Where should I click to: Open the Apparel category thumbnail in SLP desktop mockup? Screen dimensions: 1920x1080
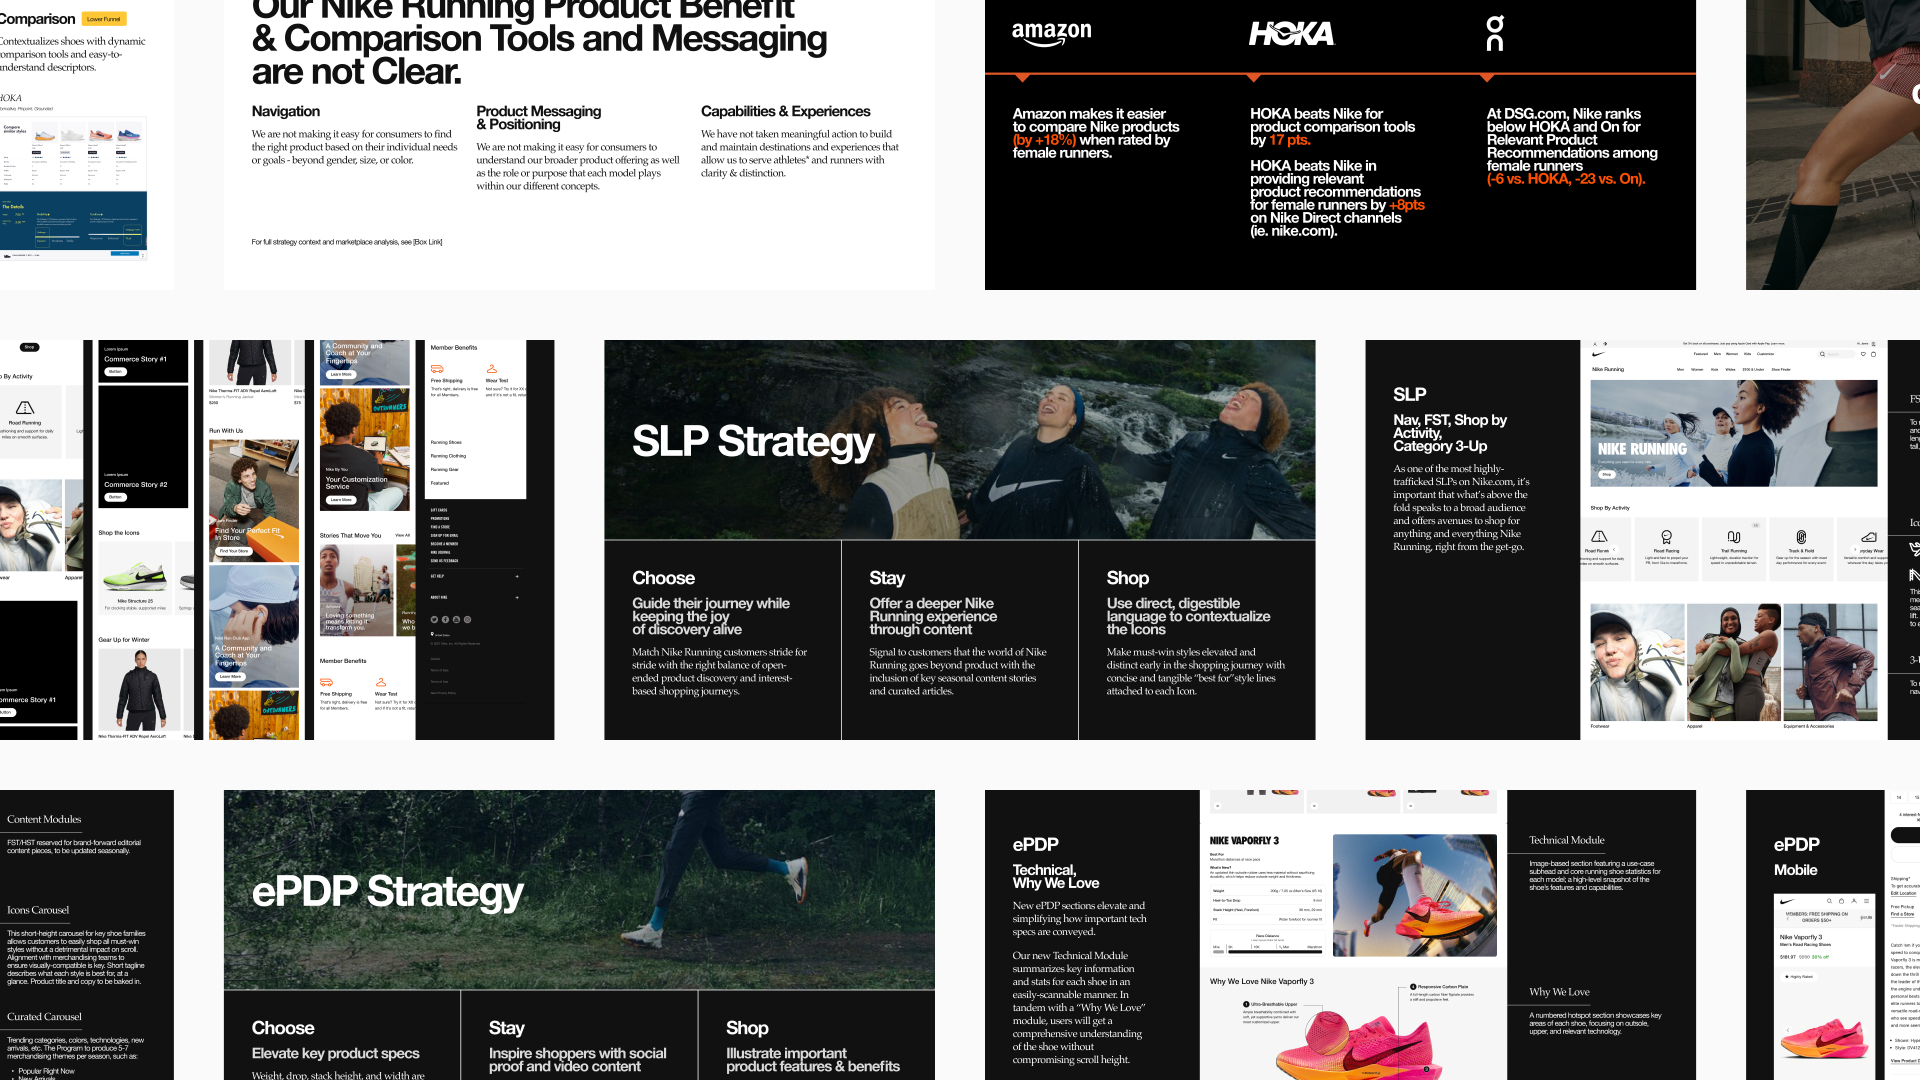[x=1733, y=661]
